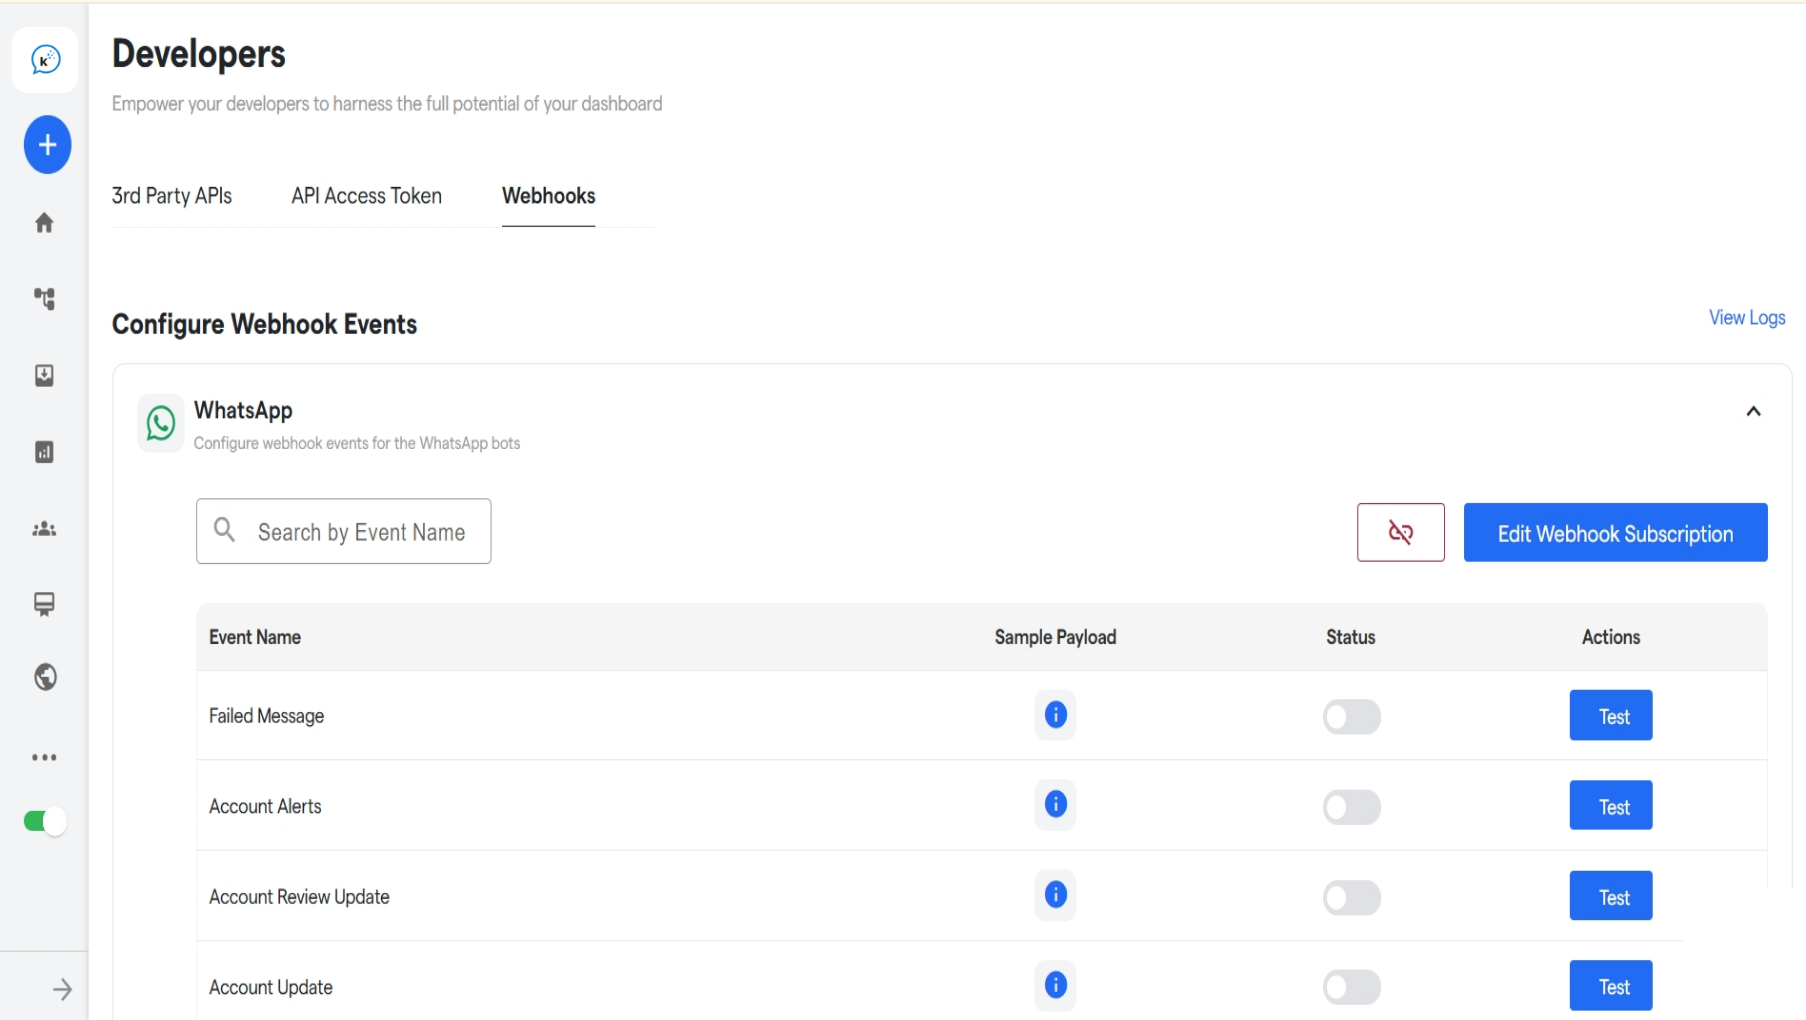The image size is (1806, 1020).
Task: Click Edit Webhook Subscription
Action: point(1614,532)
